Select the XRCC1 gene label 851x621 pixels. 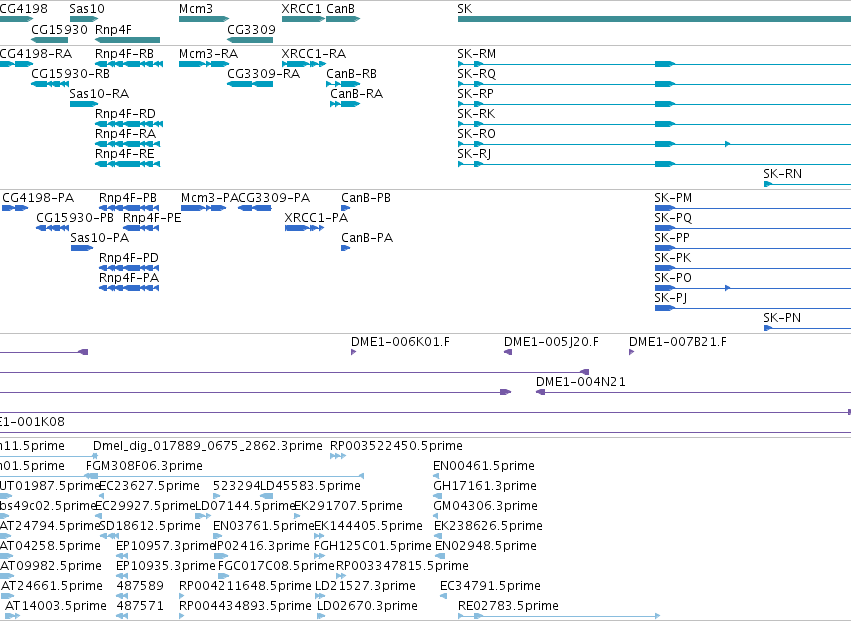pos(301,9)
